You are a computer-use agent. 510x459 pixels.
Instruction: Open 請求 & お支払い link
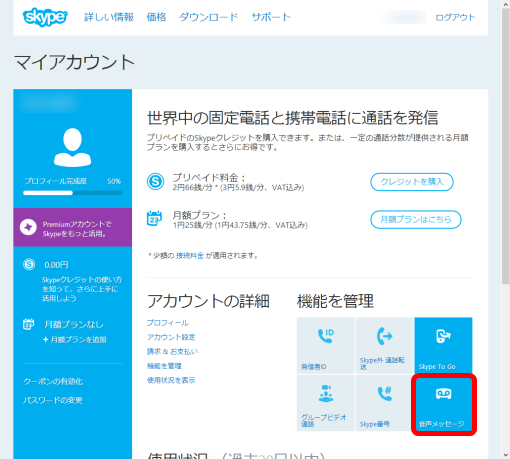172,352
